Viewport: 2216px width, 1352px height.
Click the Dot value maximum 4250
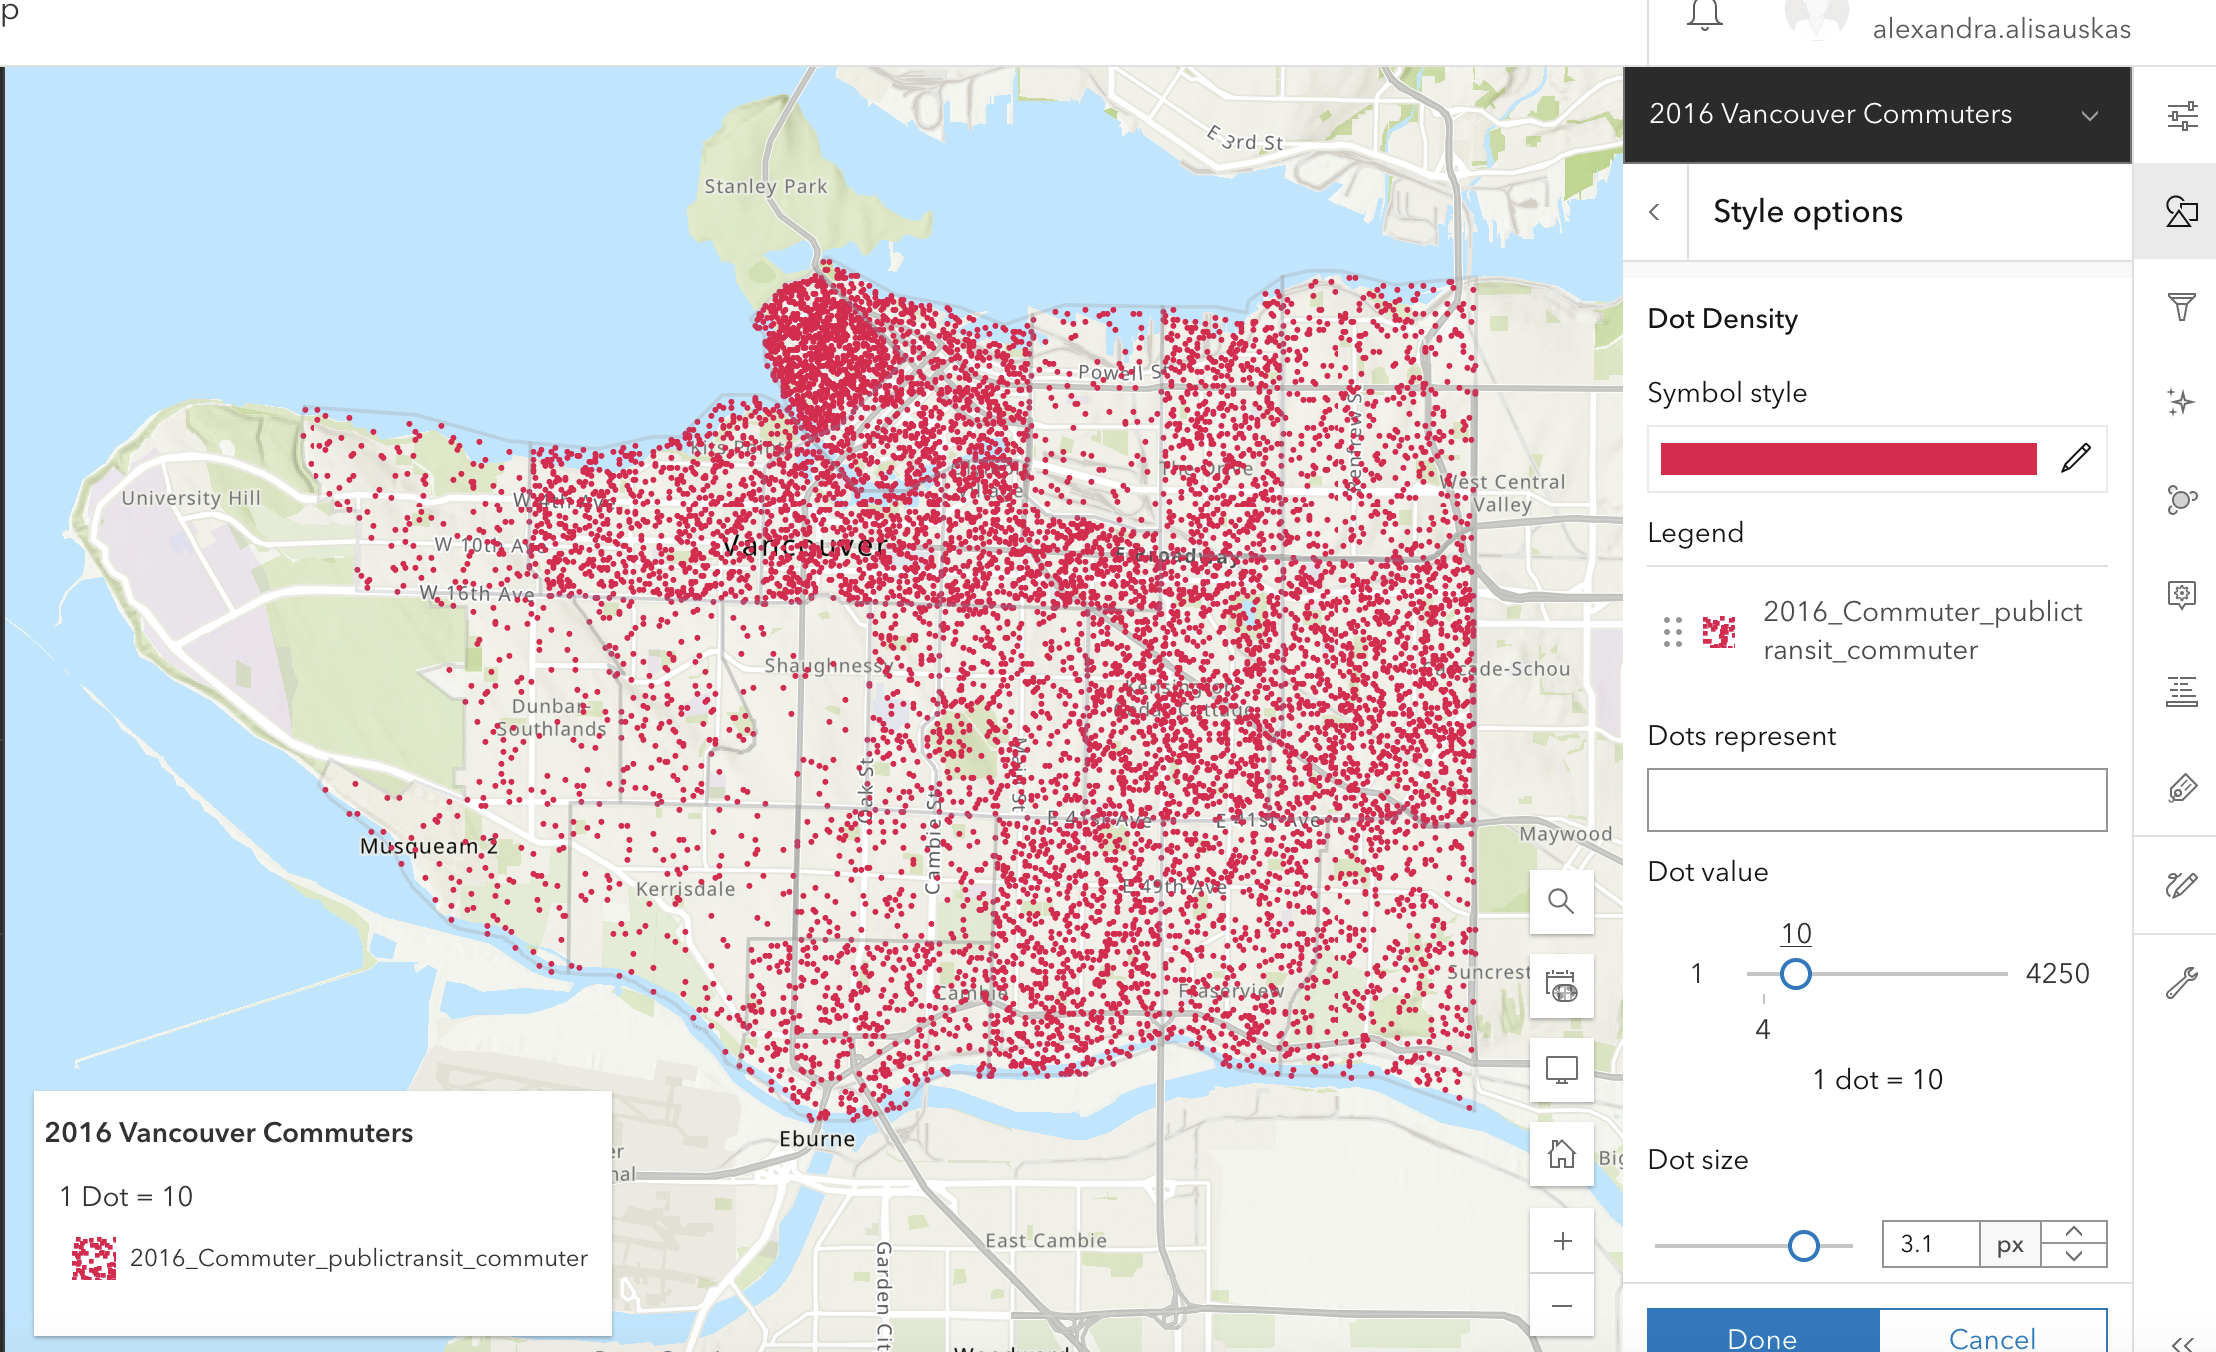click(2057, 974)
